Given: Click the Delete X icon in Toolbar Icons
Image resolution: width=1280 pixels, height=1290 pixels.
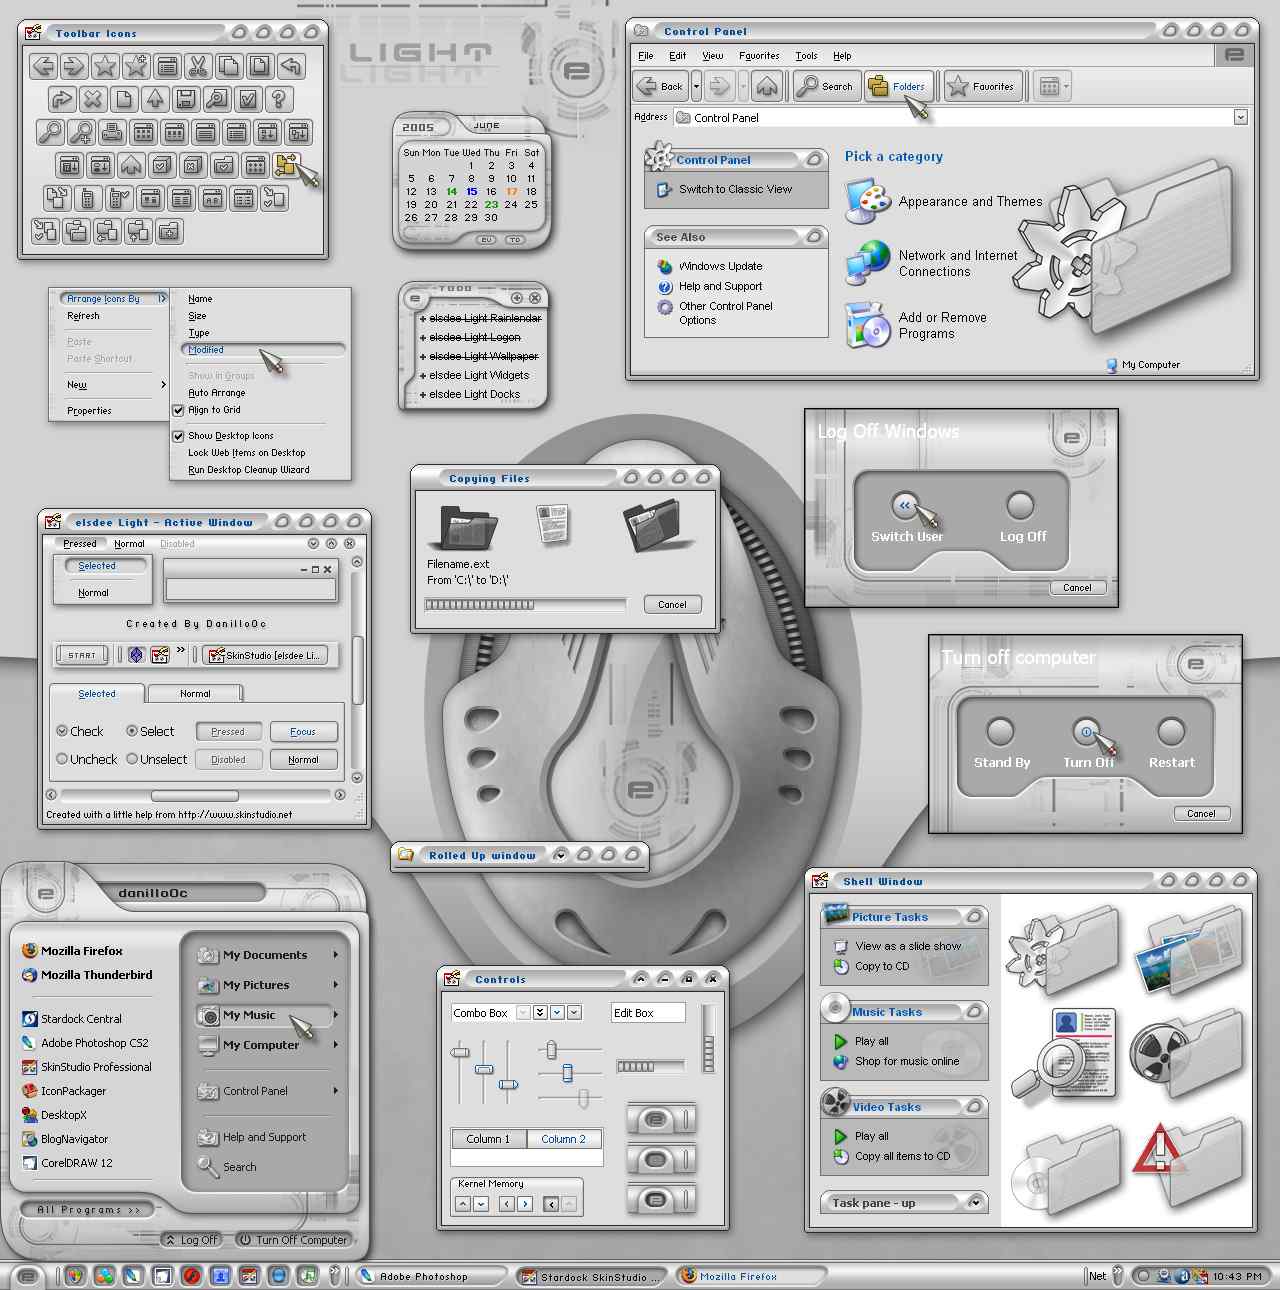Looking at the screenshot, I should point(92,99).
